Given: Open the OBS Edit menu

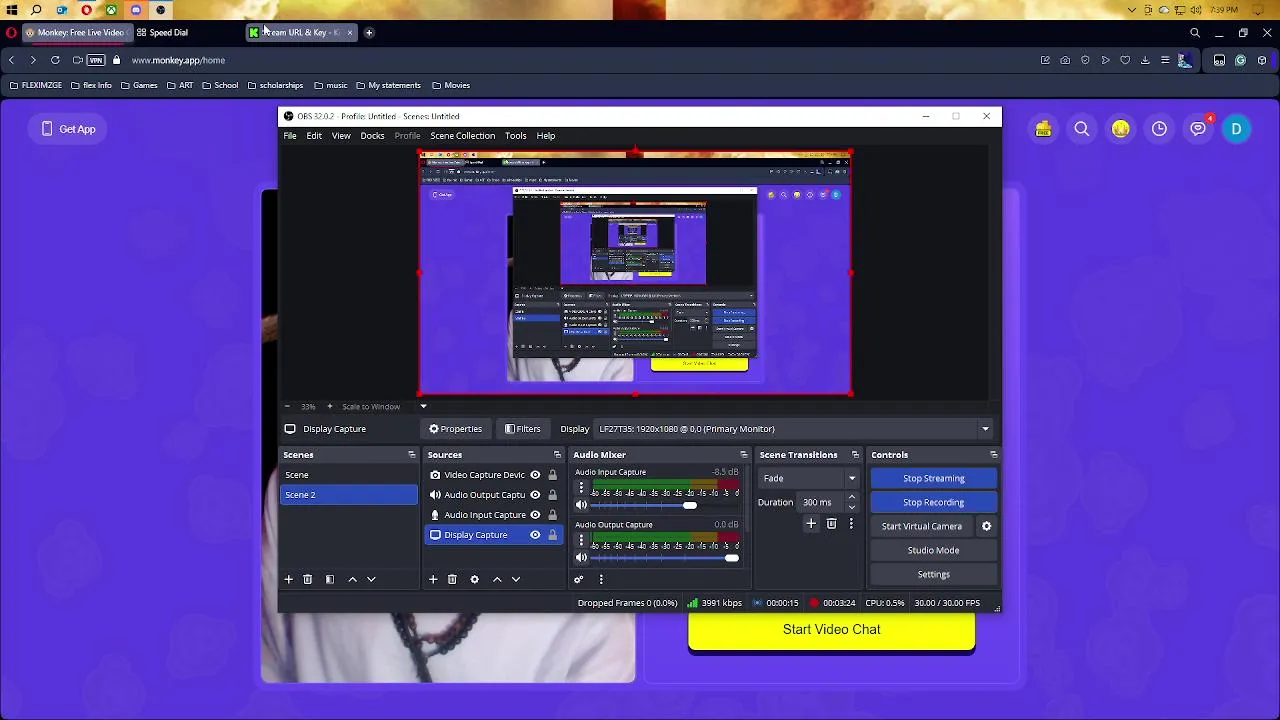Looking at the screenshot, I should point(314,136).
